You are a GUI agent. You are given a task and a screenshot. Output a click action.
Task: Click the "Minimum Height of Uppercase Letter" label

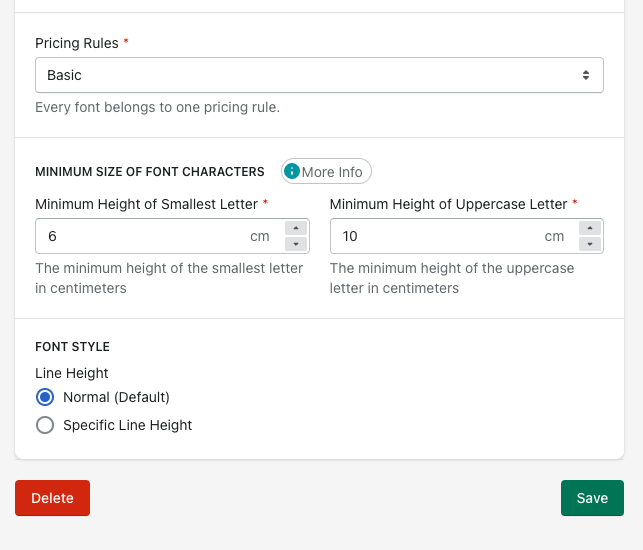pyautogui.click(x=448, y=204)
